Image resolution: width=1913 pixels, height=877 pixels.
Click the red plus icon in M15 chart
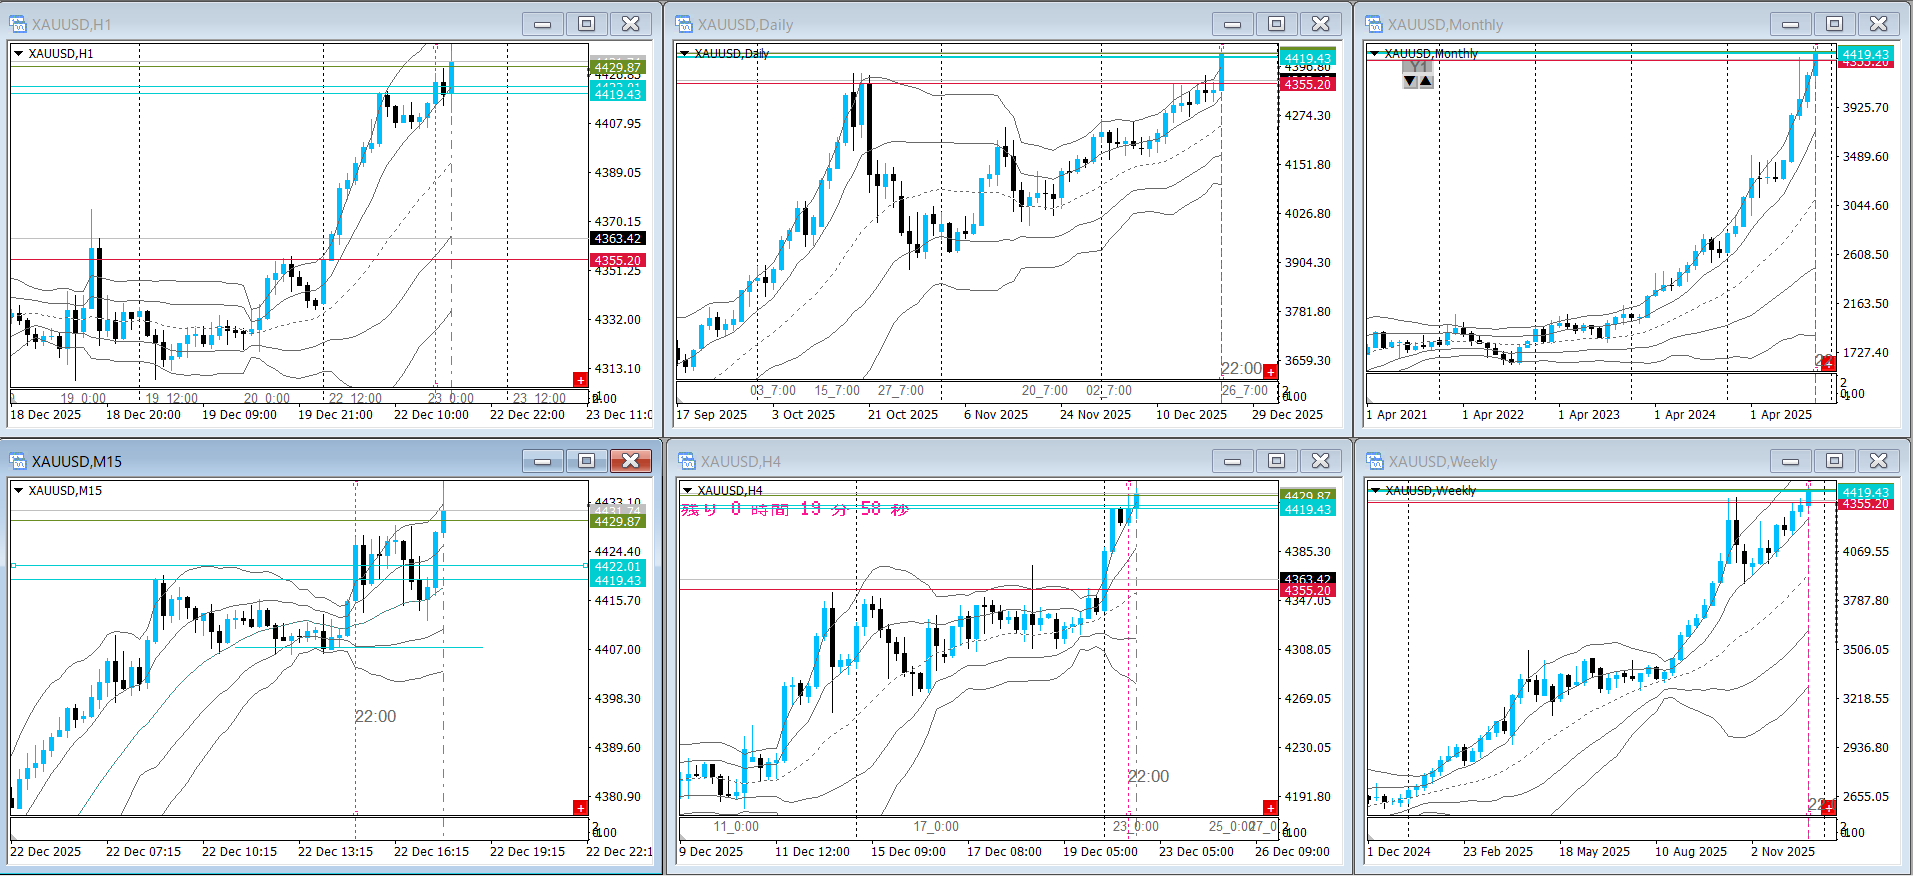pyautogui.click(x=580, y=807)
